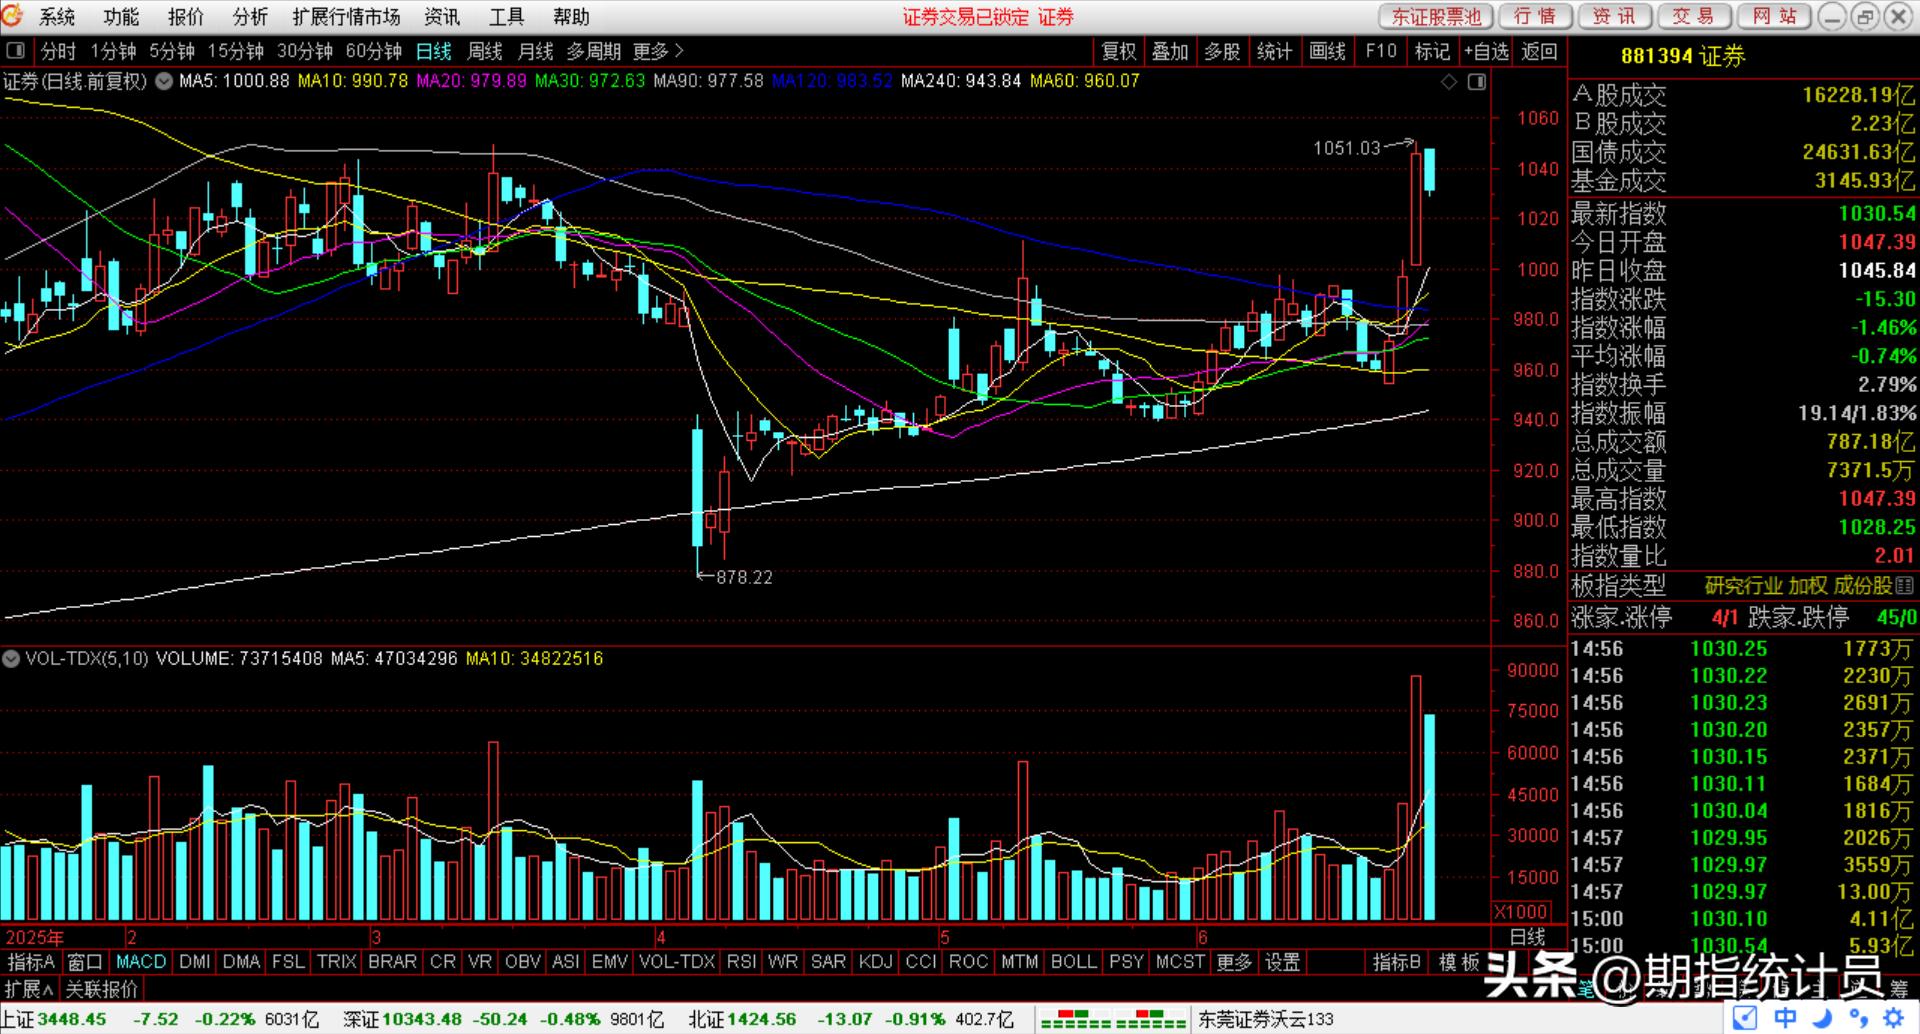The image size is (1920, 1034).
Task: Click the 中 language mode icon
Action: [x=1785, y=1019]
